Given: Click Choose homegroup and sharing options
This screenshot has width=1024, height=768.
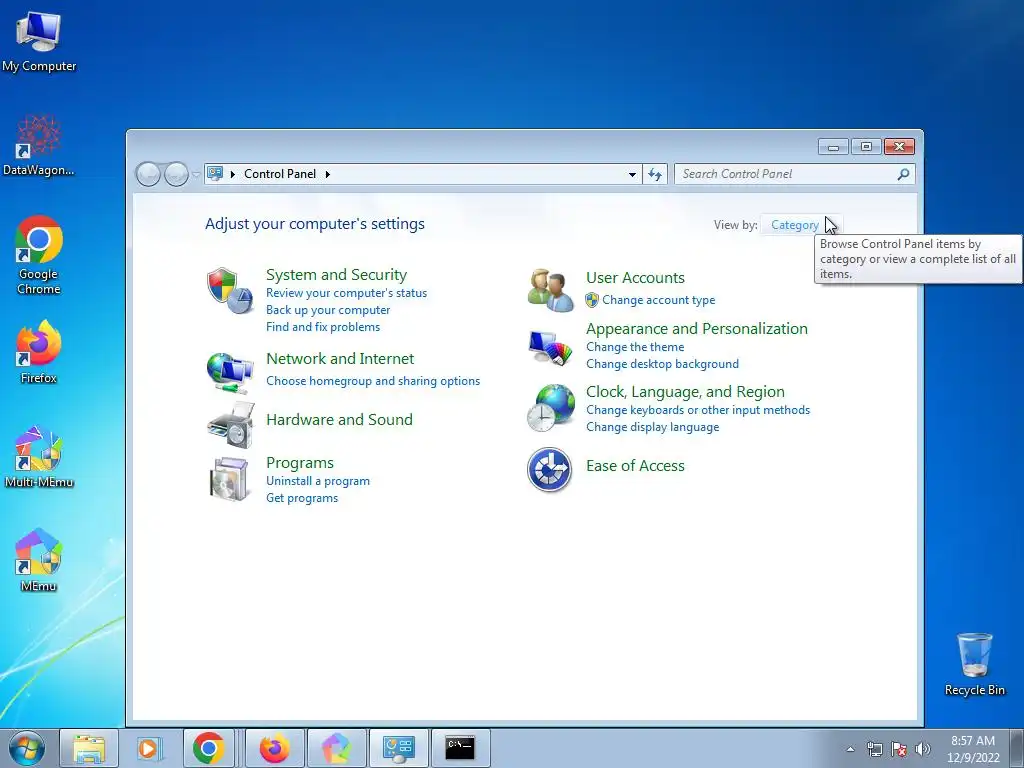Looking at the screenshot, I should [x=373, y=381].
